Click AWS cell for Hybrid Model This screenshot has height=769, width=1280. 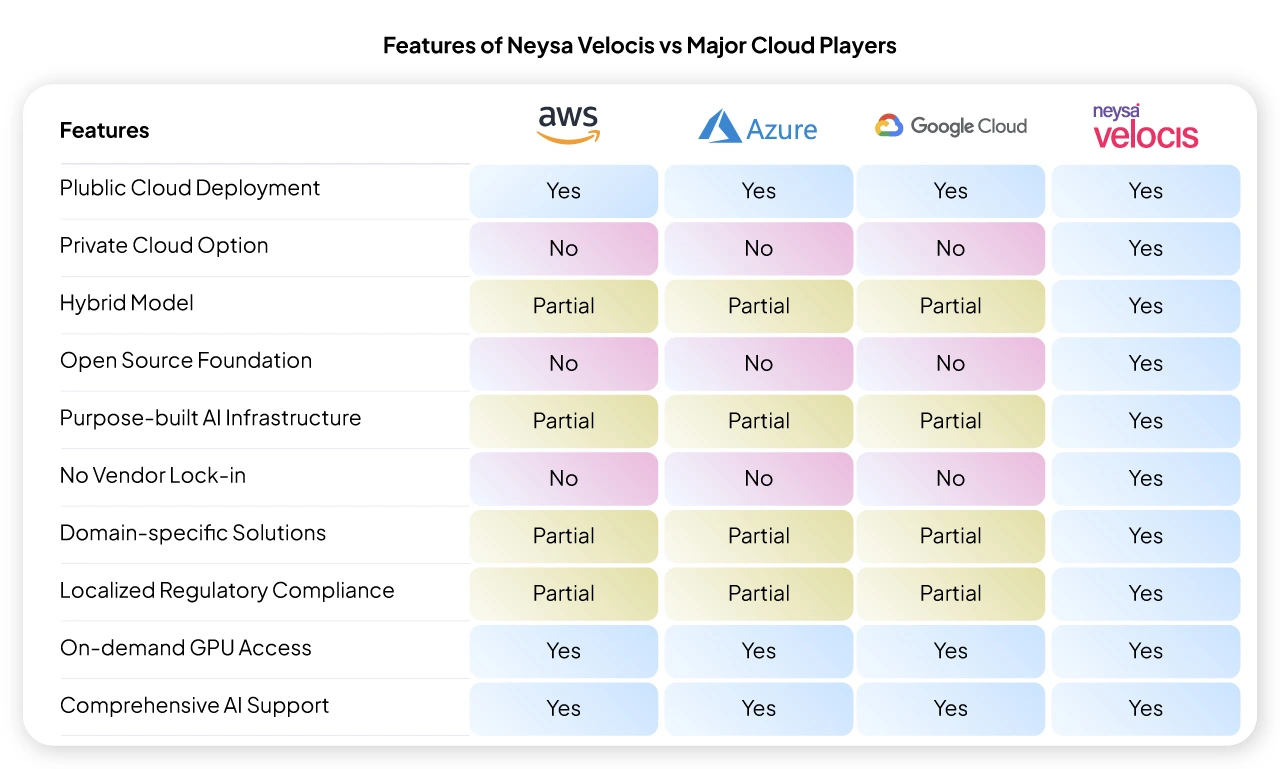click(x=564, y=306)
